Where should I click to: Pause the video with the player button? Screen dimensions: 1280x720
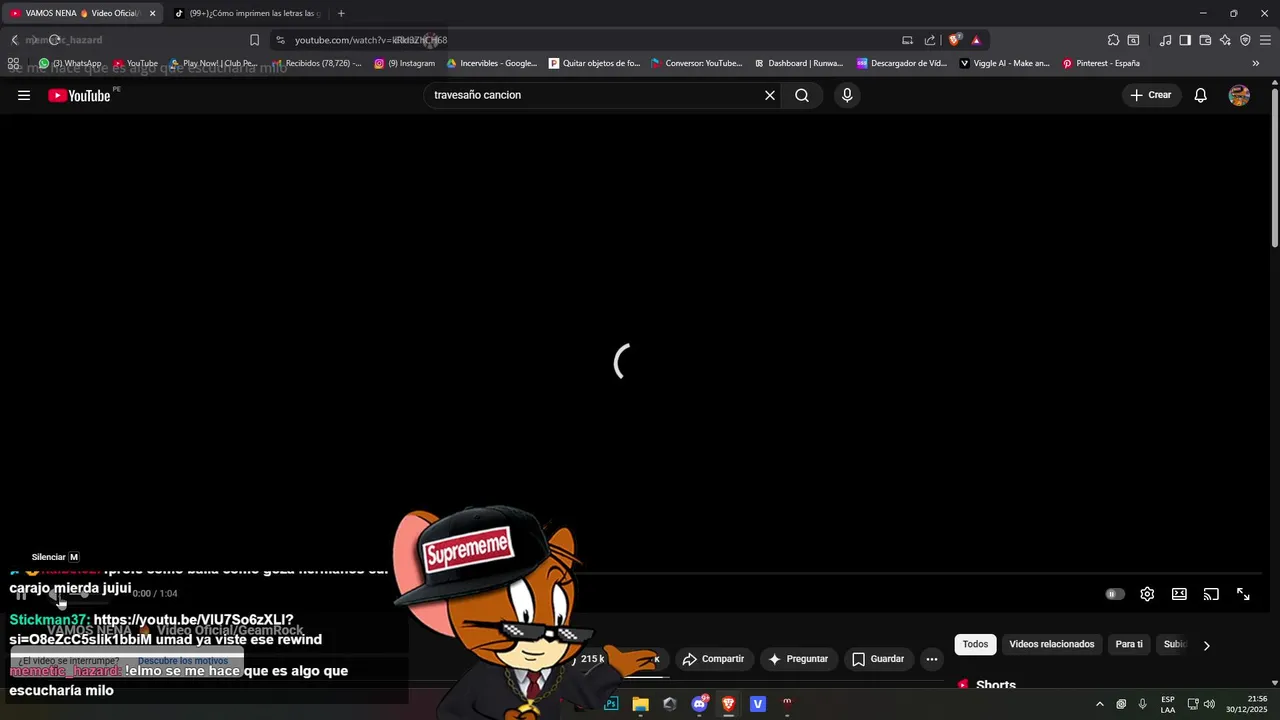pos(20,594)
